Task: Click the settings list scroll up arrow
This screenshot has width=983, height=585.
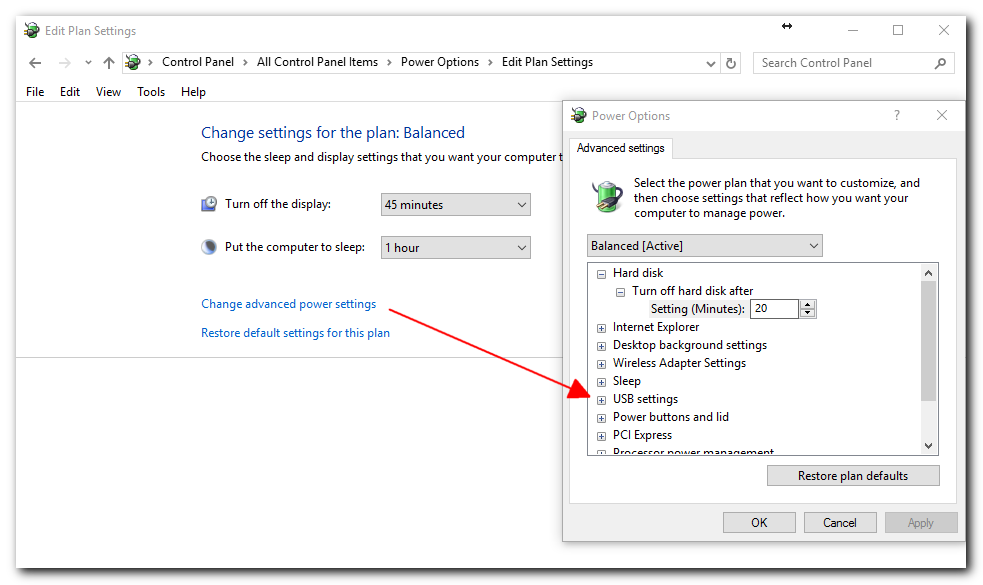Action: [x=928, y=273]
